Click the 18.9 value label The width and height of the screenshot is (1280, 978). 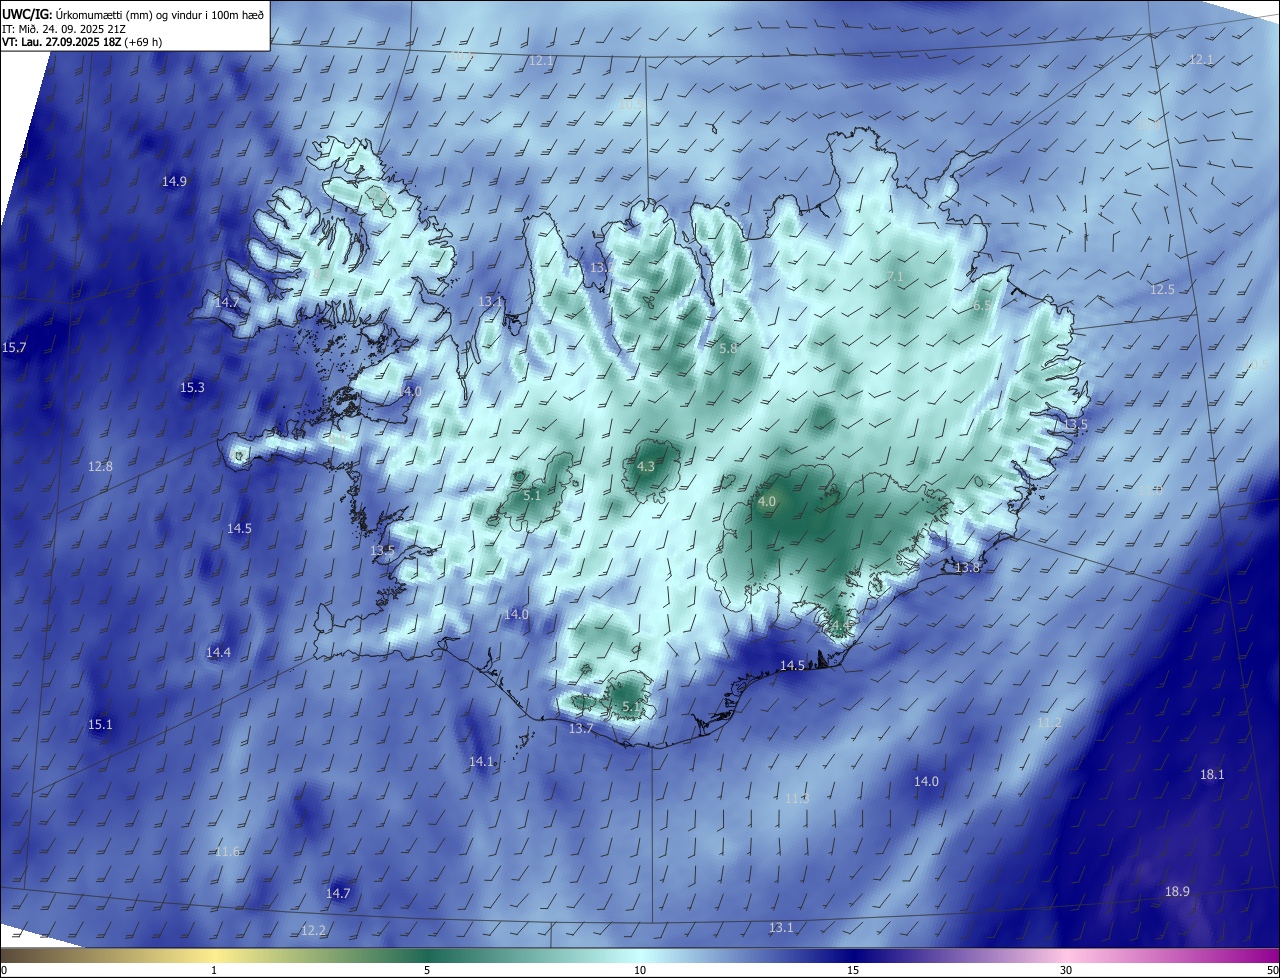coord(1177,891)
